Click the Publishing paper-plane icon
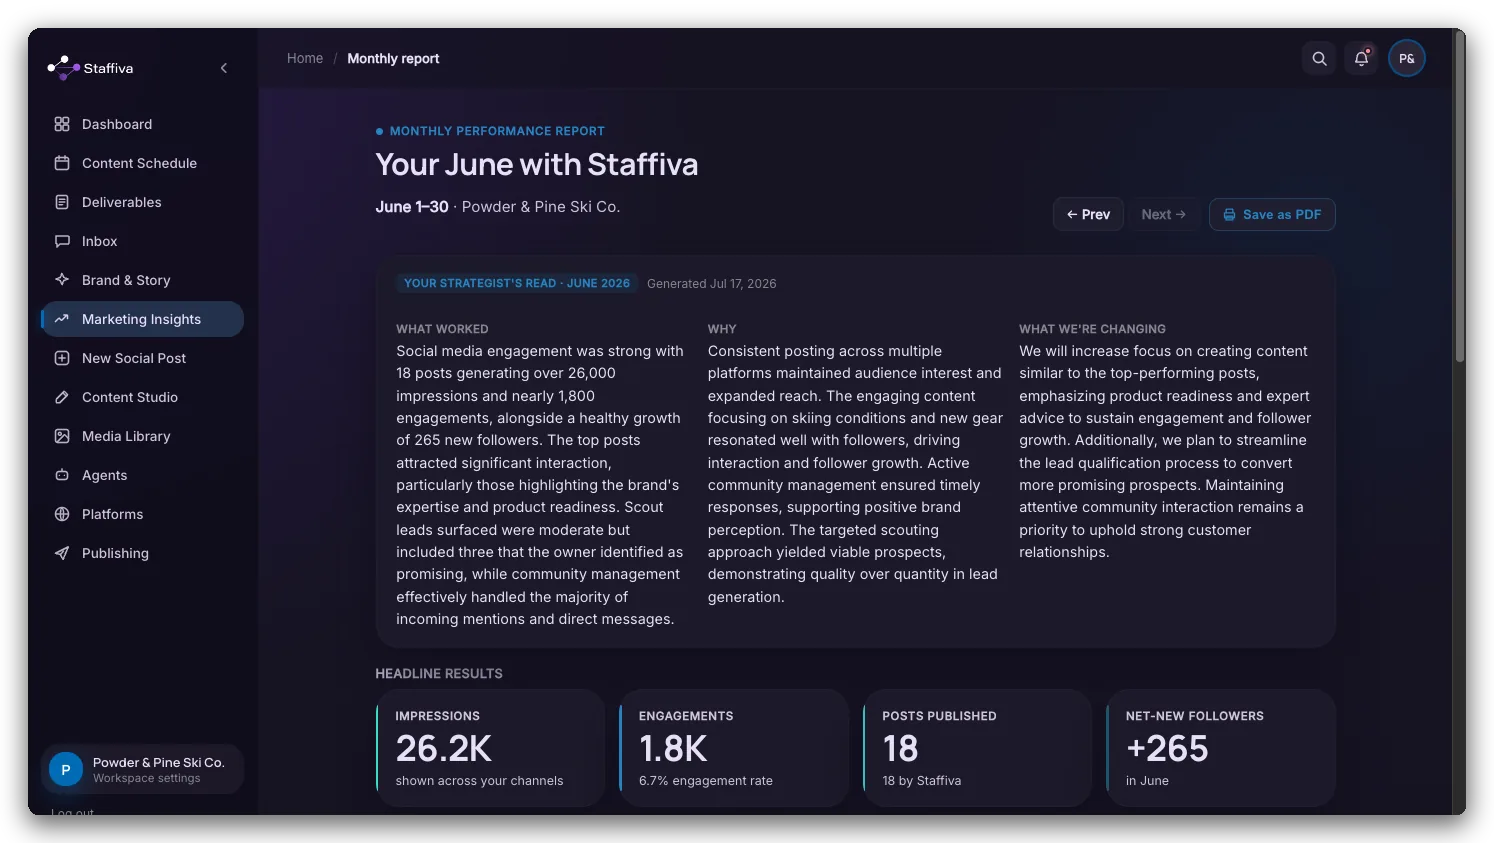Screen dimensions: 1494x843 tap(62, 553)
